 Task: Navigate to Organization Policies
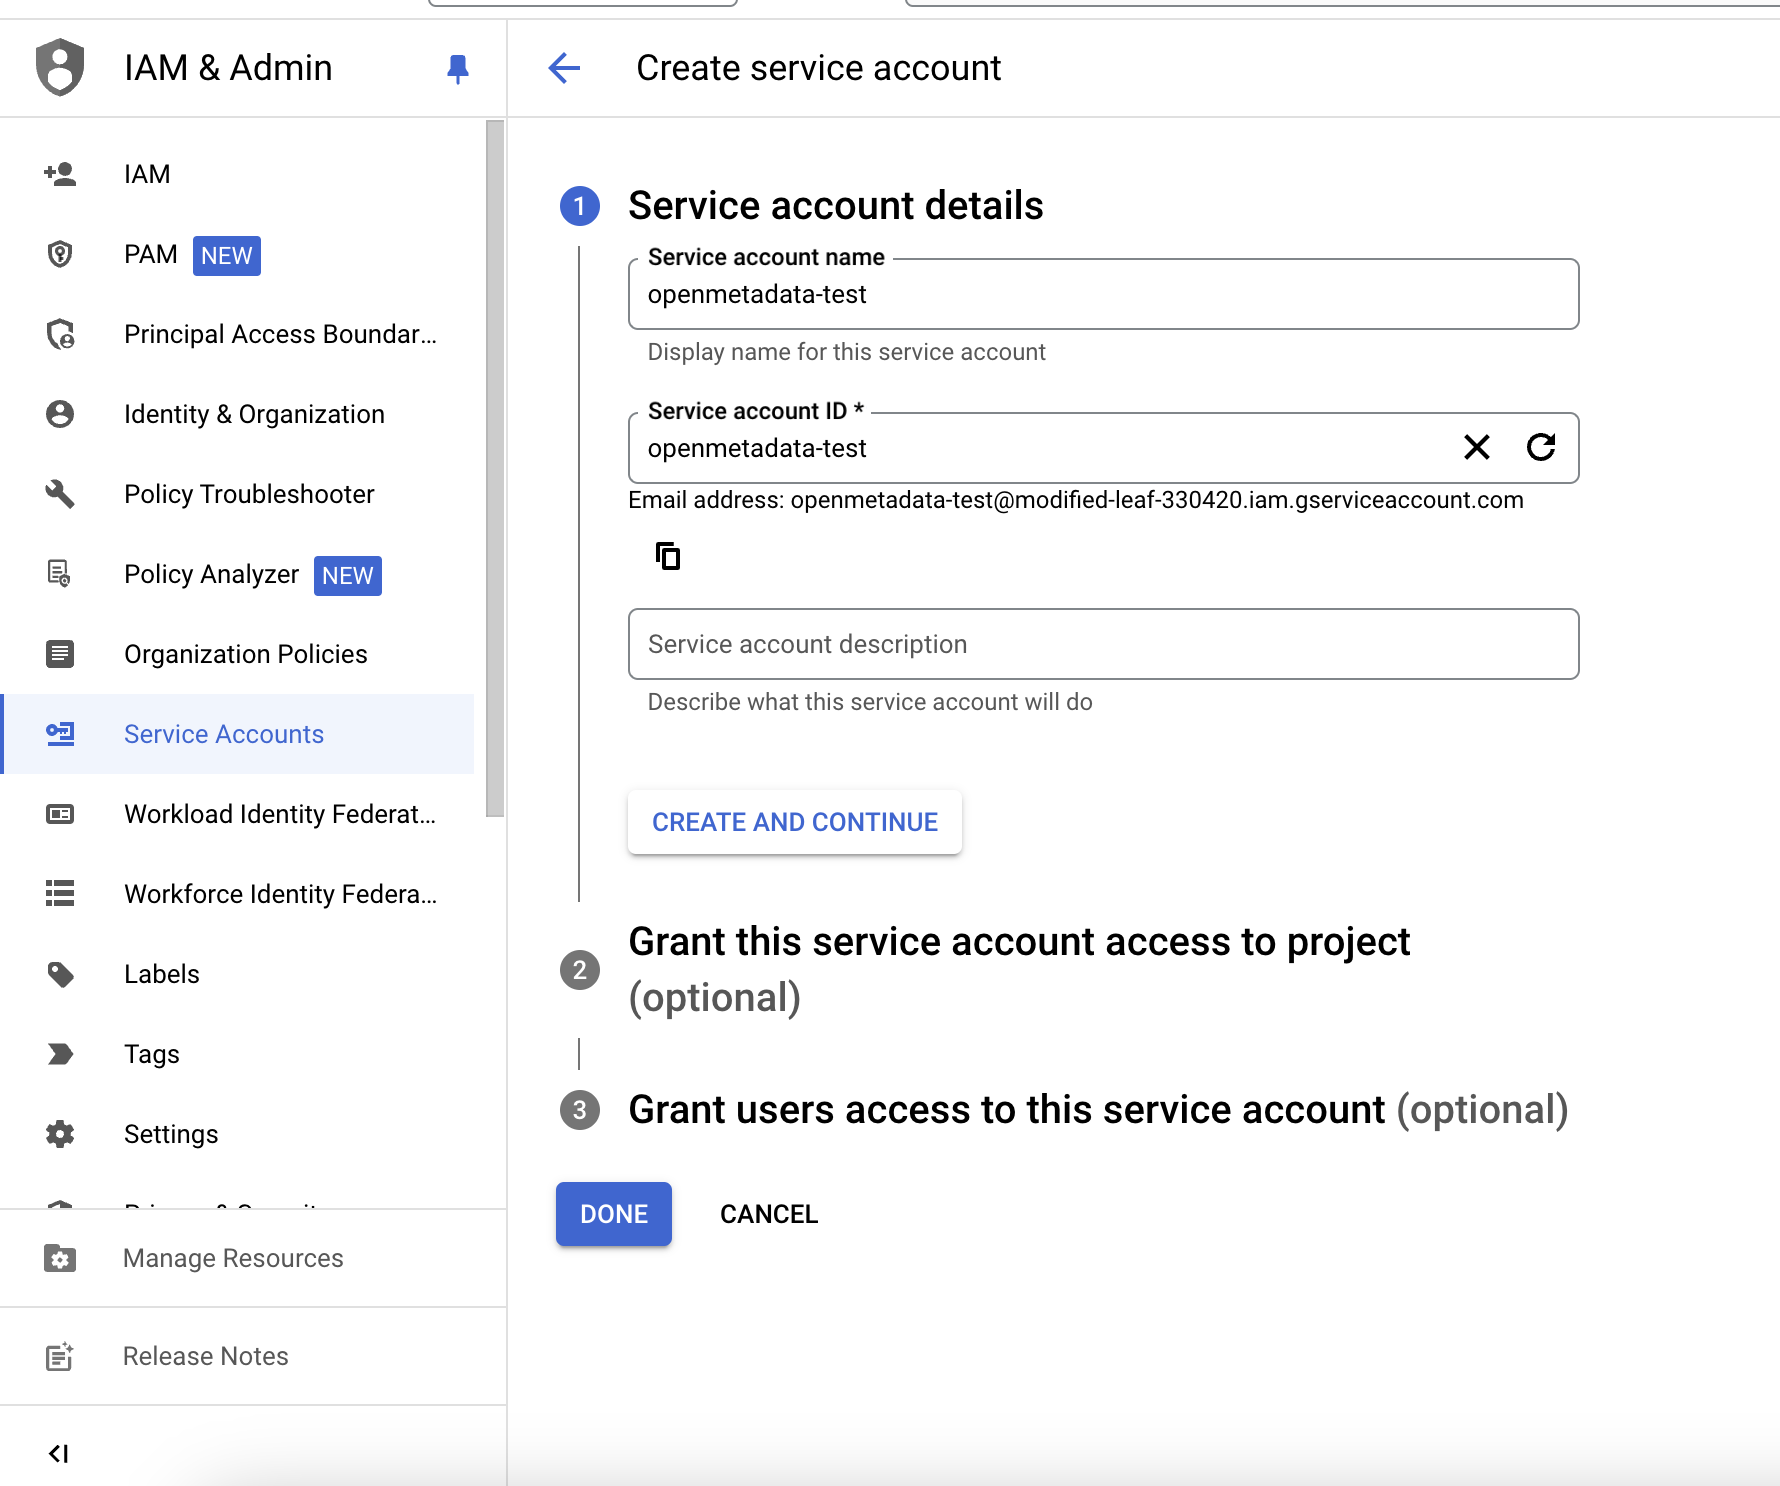(244, 653)
